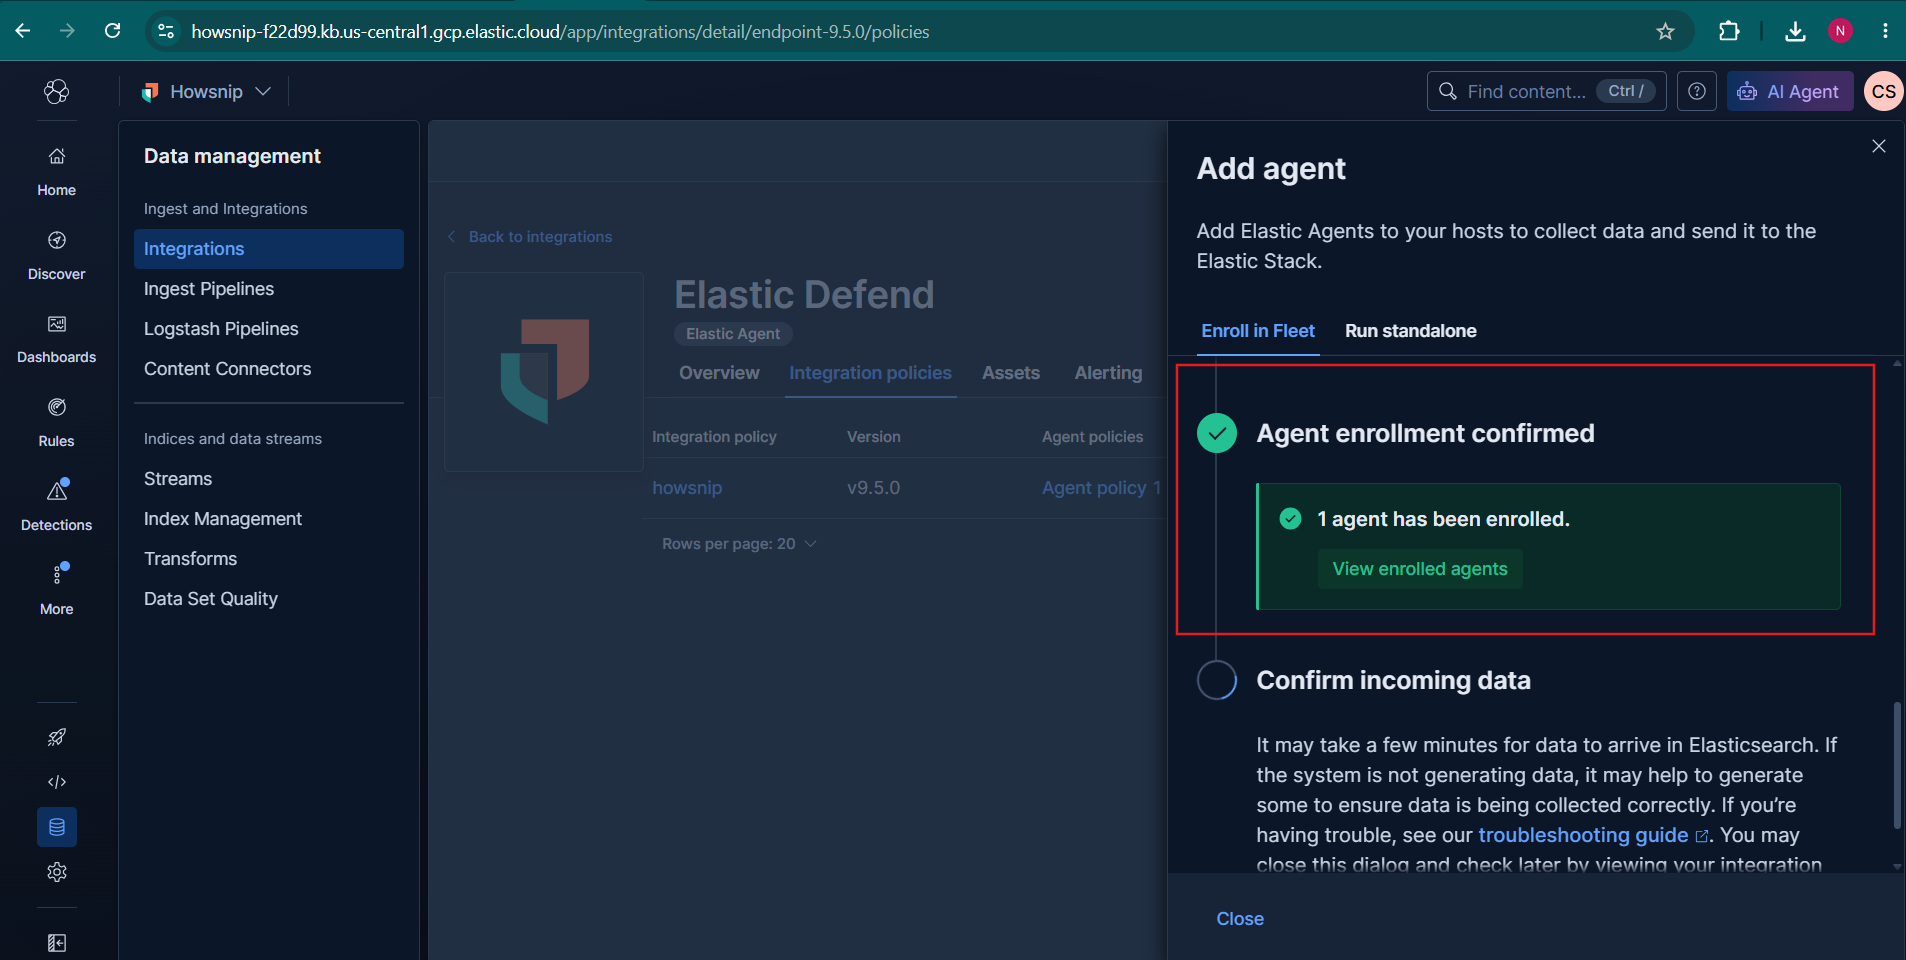Image resolution: width=1906 pixels, height=960 pixels.
Task: Click the Elastic Agent badge
Action: [733, 334]
